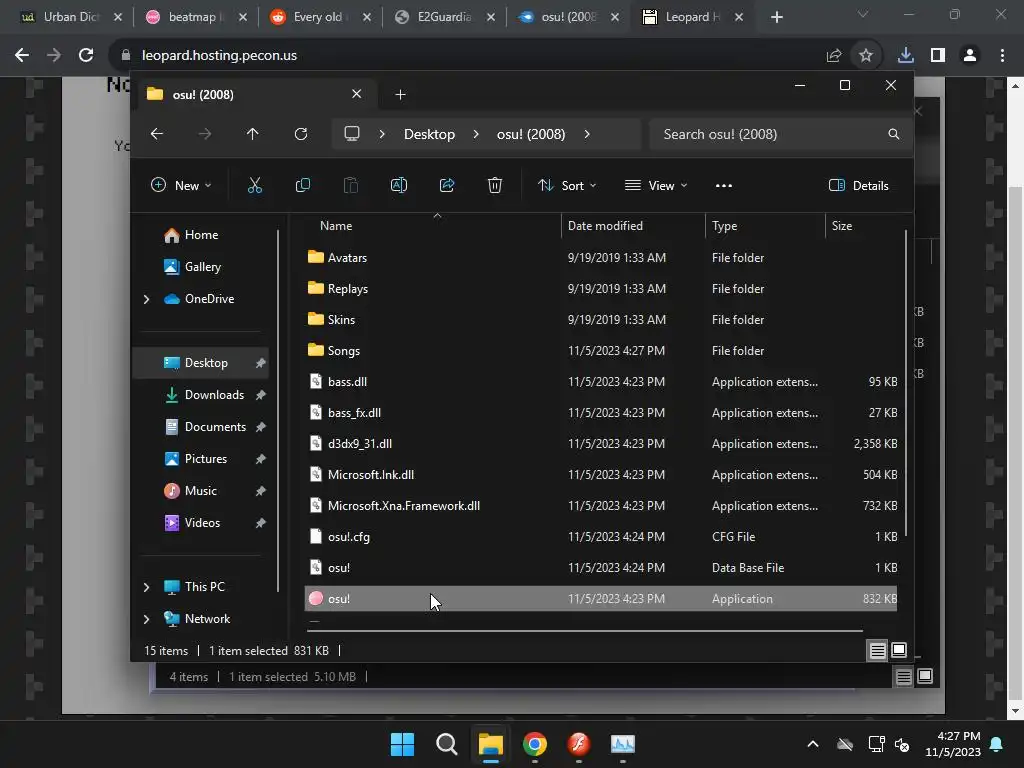1024x768 pixels.
Task: Show hidden system tray icons
Action: (x=813, y=744)
